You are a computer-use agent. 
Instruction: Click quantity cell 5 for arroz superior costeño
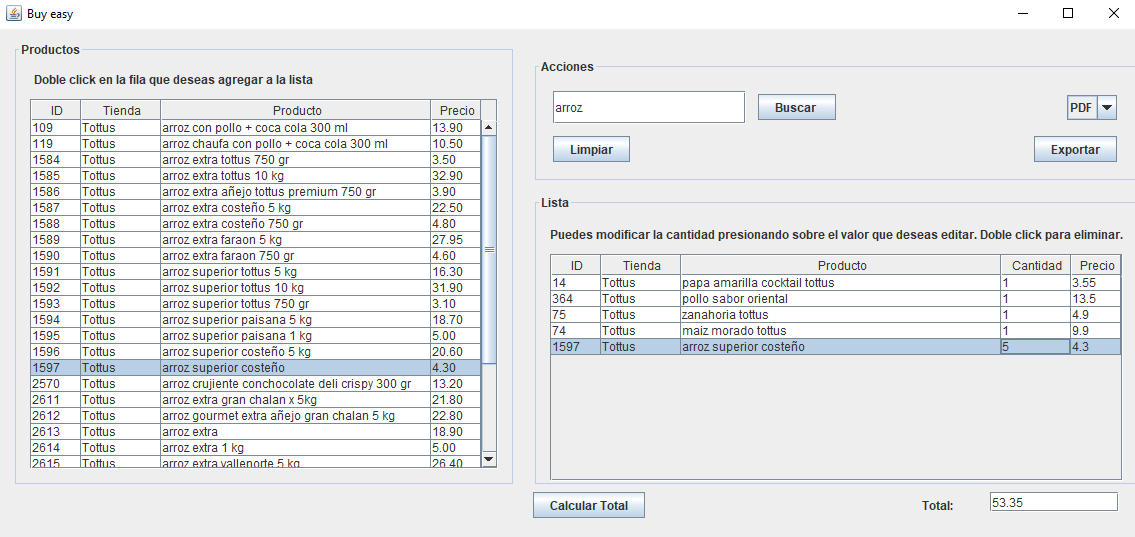[1036, 346]
